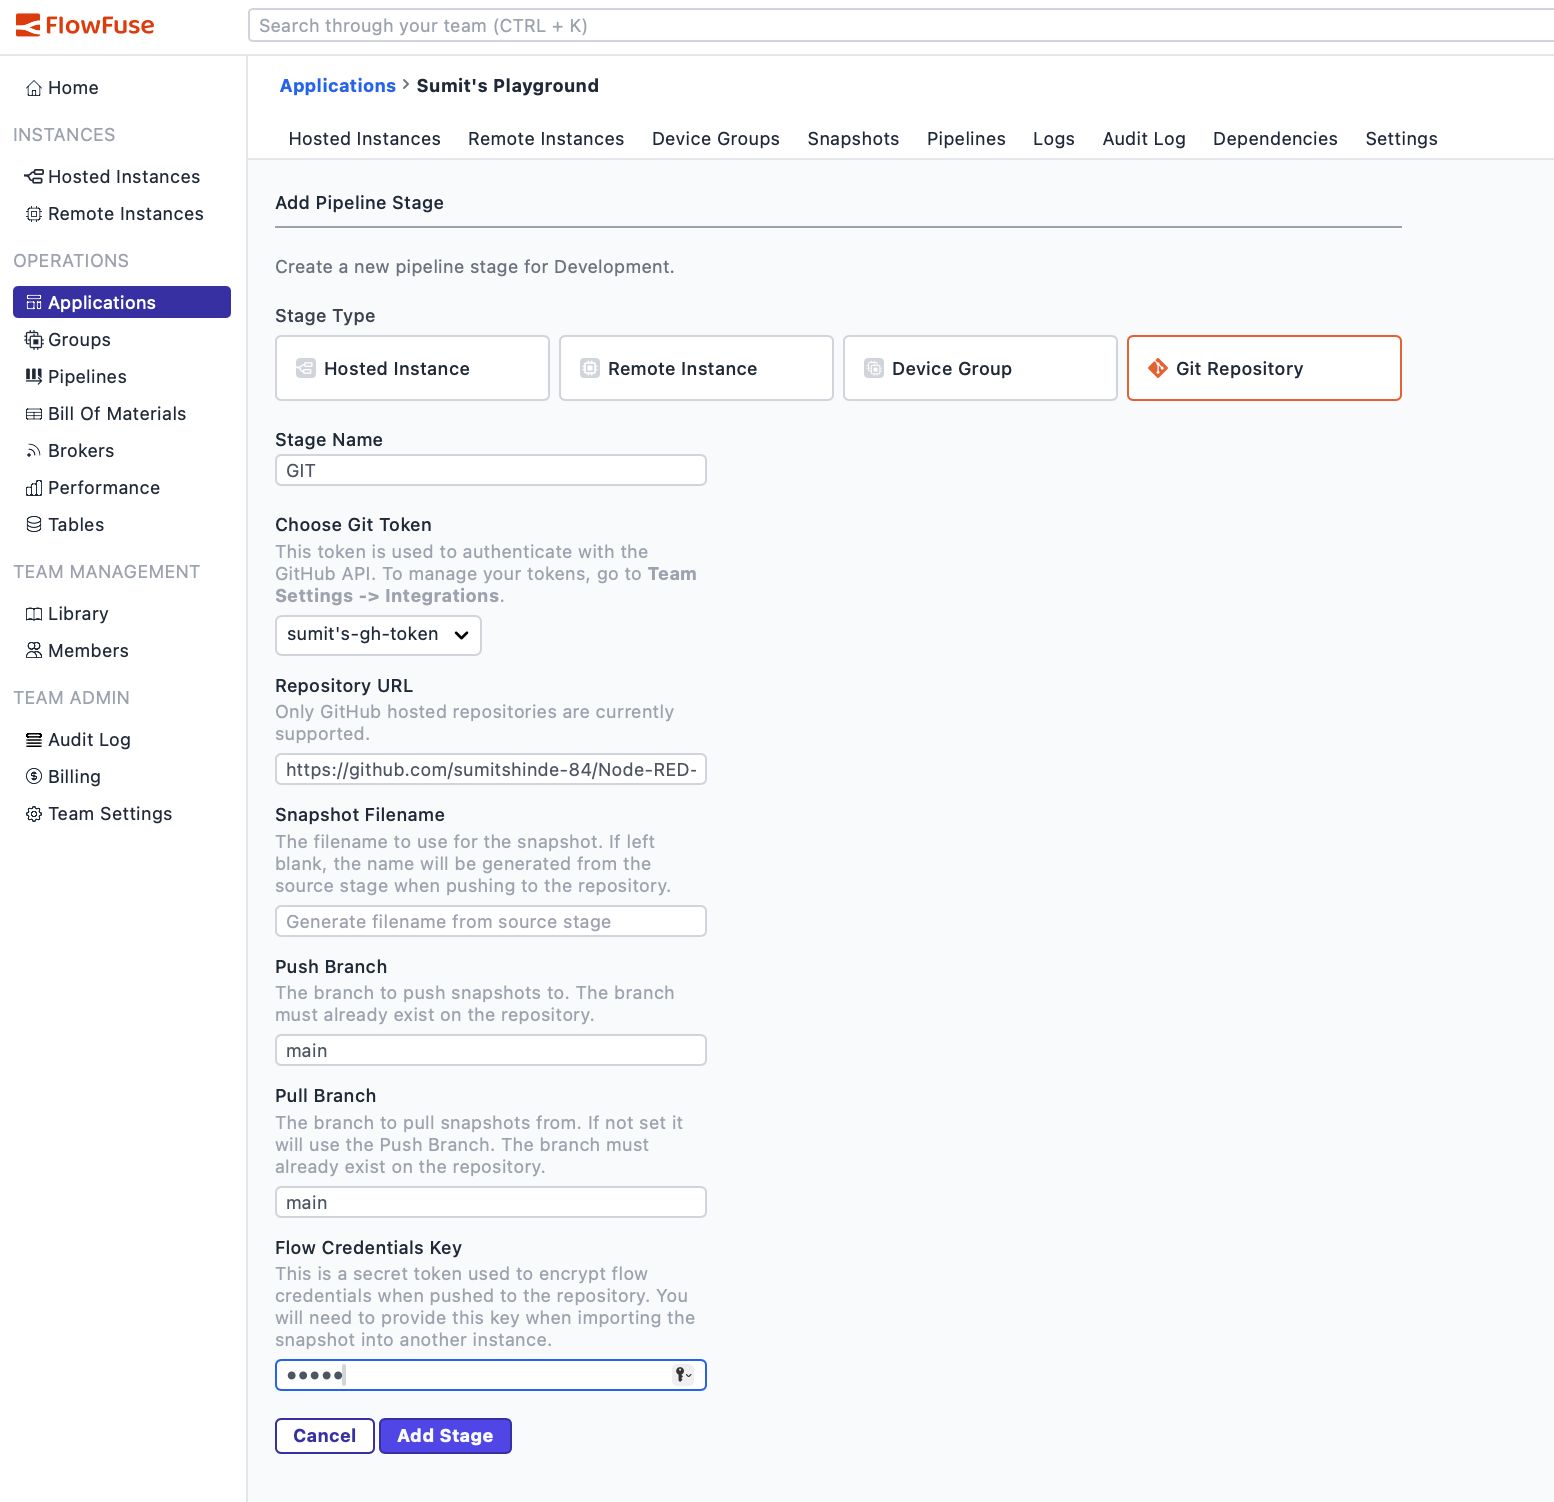
Task: Click the FlowFuse logo
Action: 85,25
